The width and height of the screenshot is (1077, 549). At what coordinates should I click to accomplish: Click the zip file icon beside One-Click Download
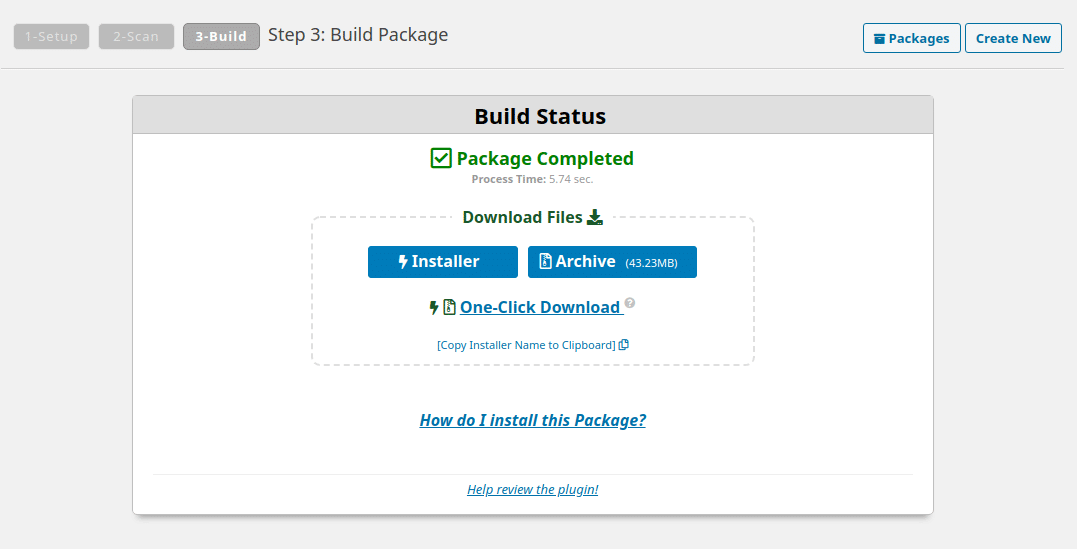pos(450,308)
